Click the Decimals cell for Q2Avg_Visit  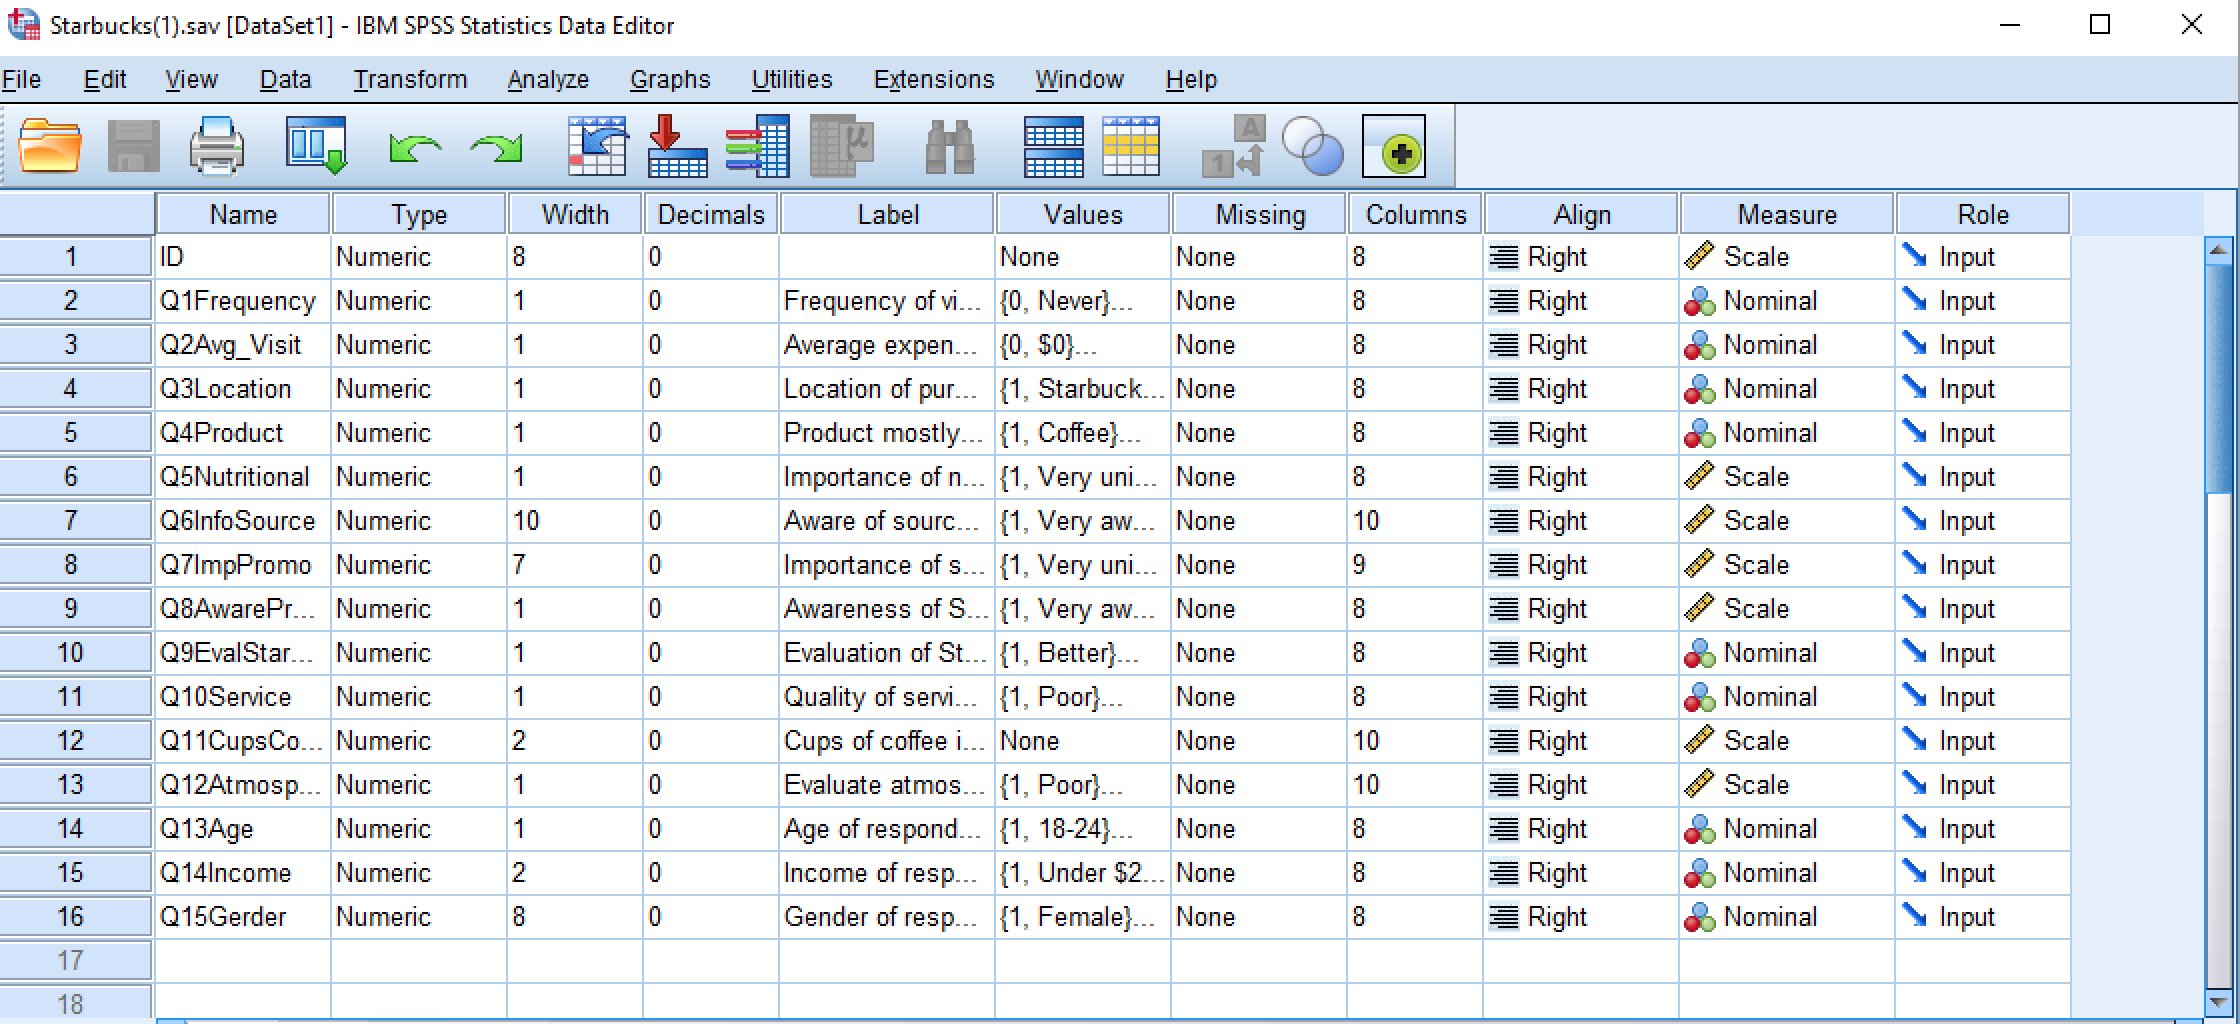tap(711, 345)
